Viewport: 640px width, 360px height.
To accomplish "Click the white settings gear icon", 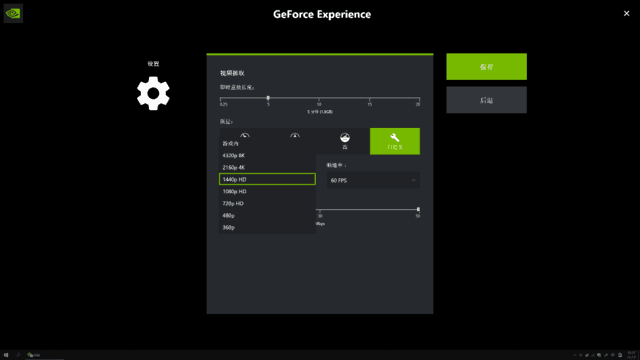I will coord(153,93).
